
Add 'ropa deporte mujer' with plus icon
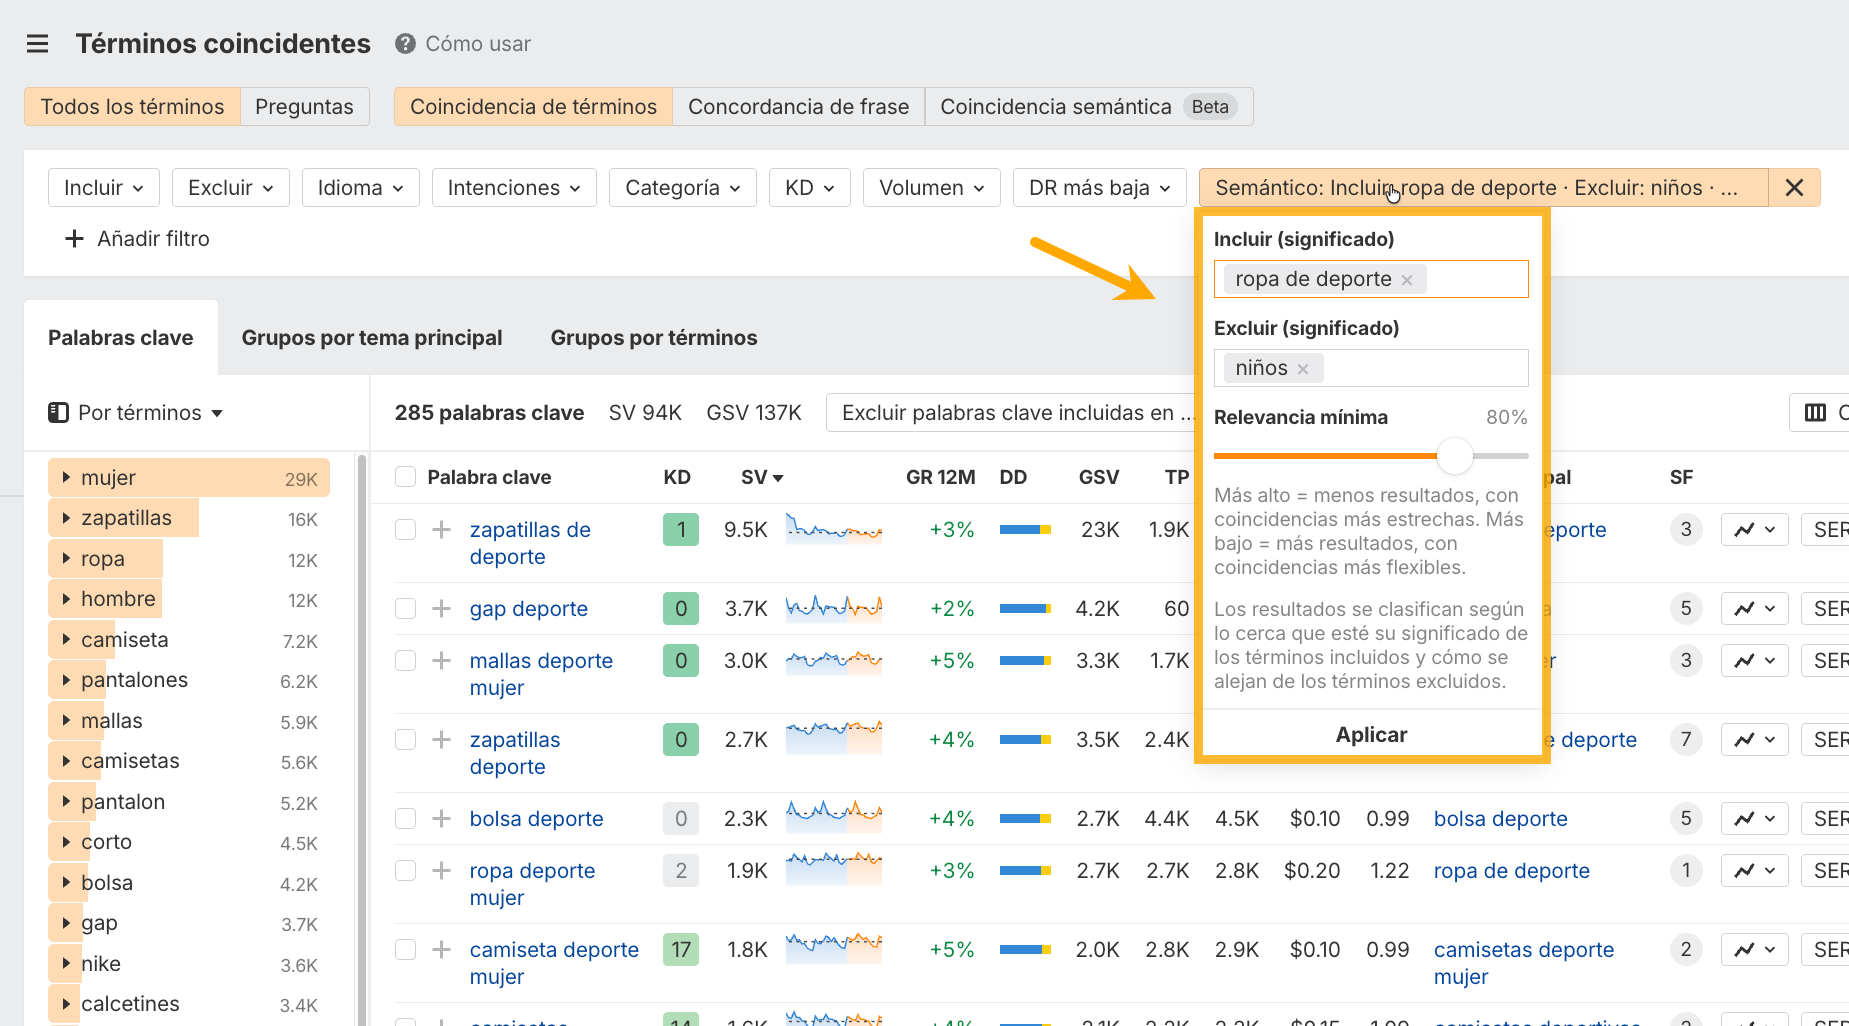(441, 871)
